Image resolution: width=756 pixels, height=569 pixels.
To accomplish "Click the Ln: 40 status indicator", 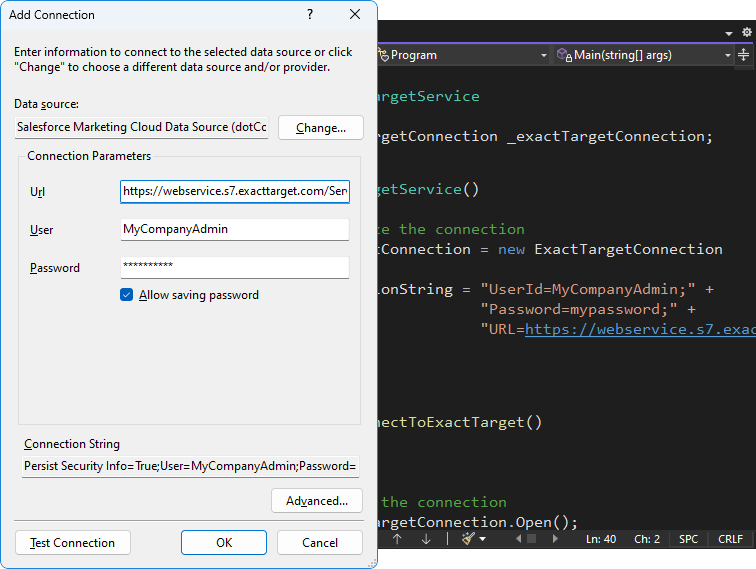I will click(601, 539).
